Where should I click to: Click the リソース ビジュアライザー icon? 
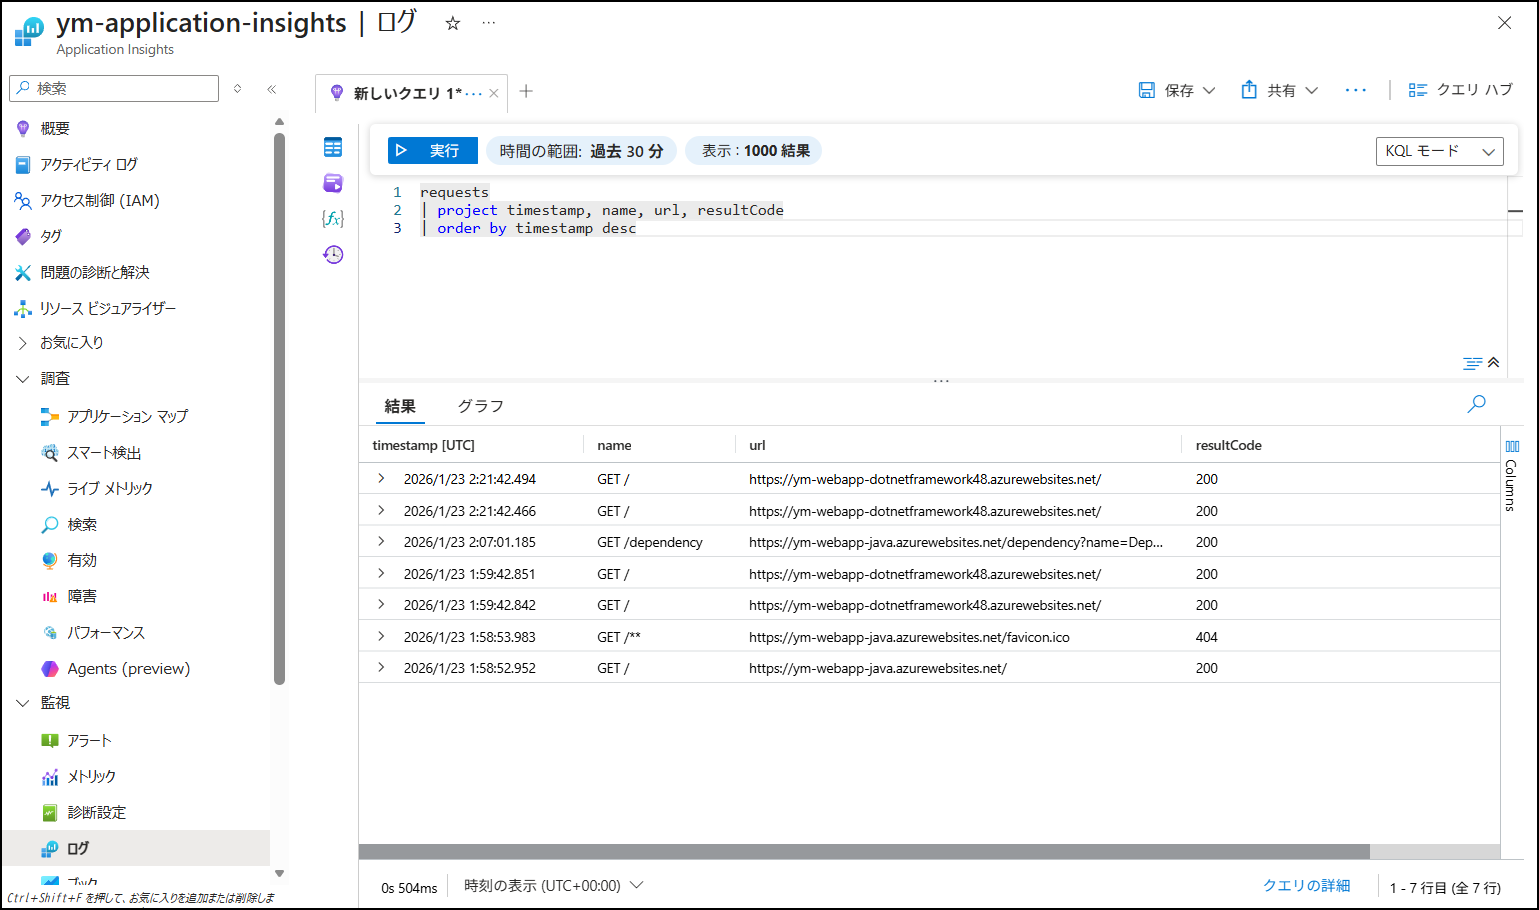pos(23,308)
